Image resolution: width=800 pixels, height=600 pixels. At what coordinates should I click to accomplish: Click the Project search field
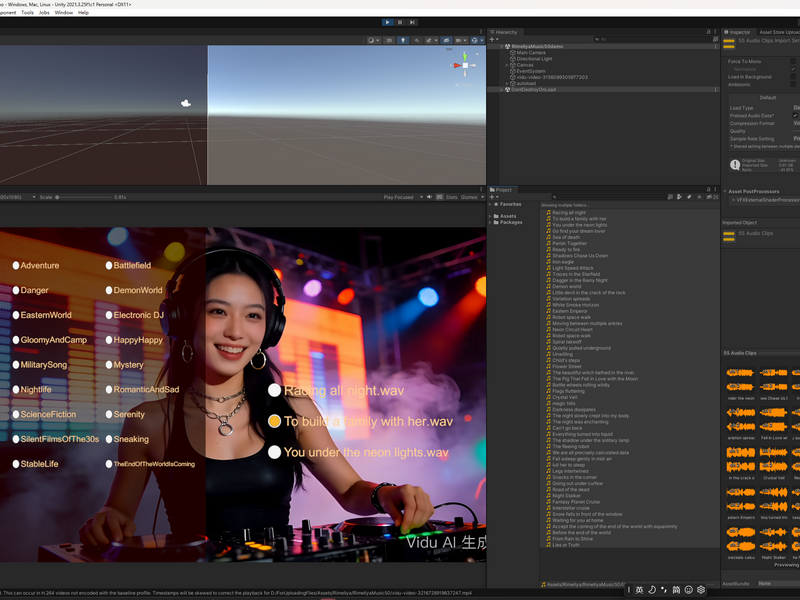click(607, 197)
